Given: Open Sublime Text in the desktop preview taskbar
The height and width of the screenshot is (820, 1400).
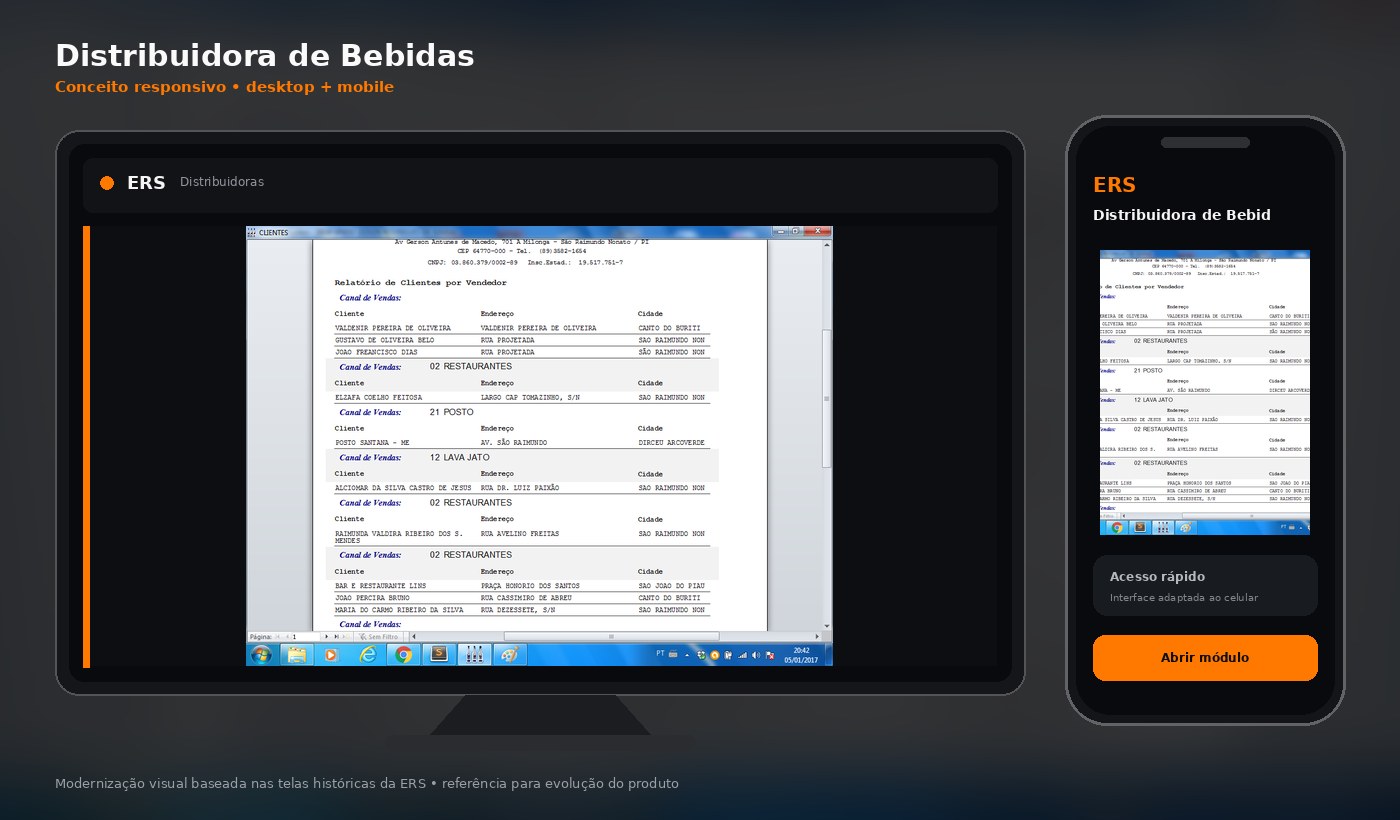Looking at the screenshot, I should (438, 655).
